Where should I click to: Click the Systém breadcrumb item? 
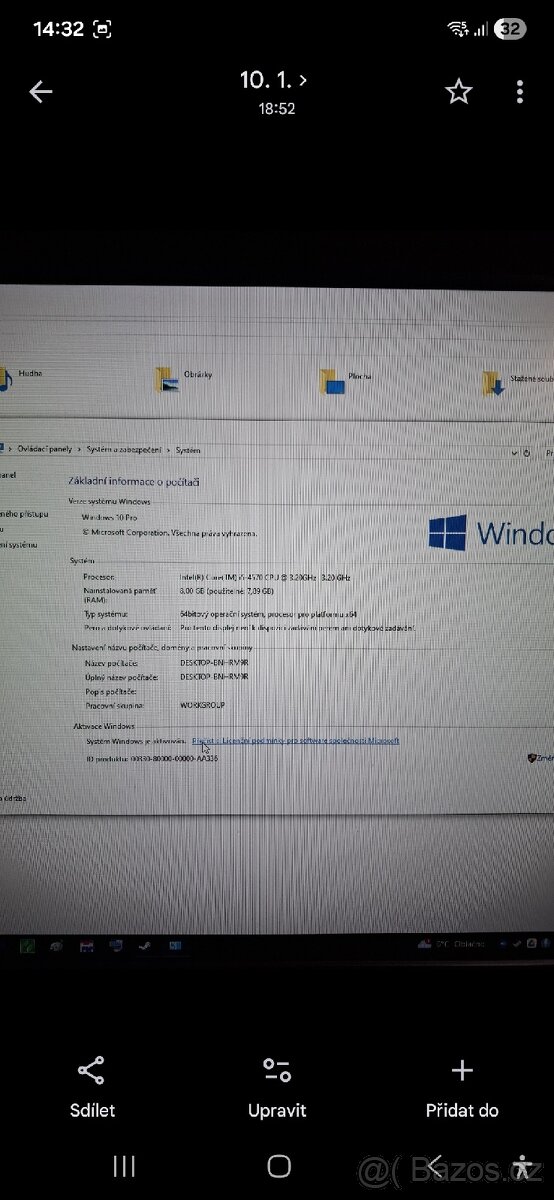188,450
